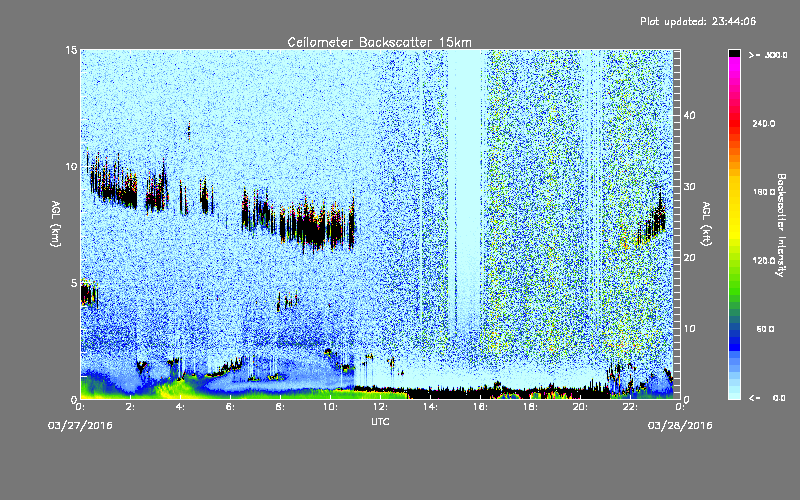Click the 6: hour tick on time axis

[231, 407]
